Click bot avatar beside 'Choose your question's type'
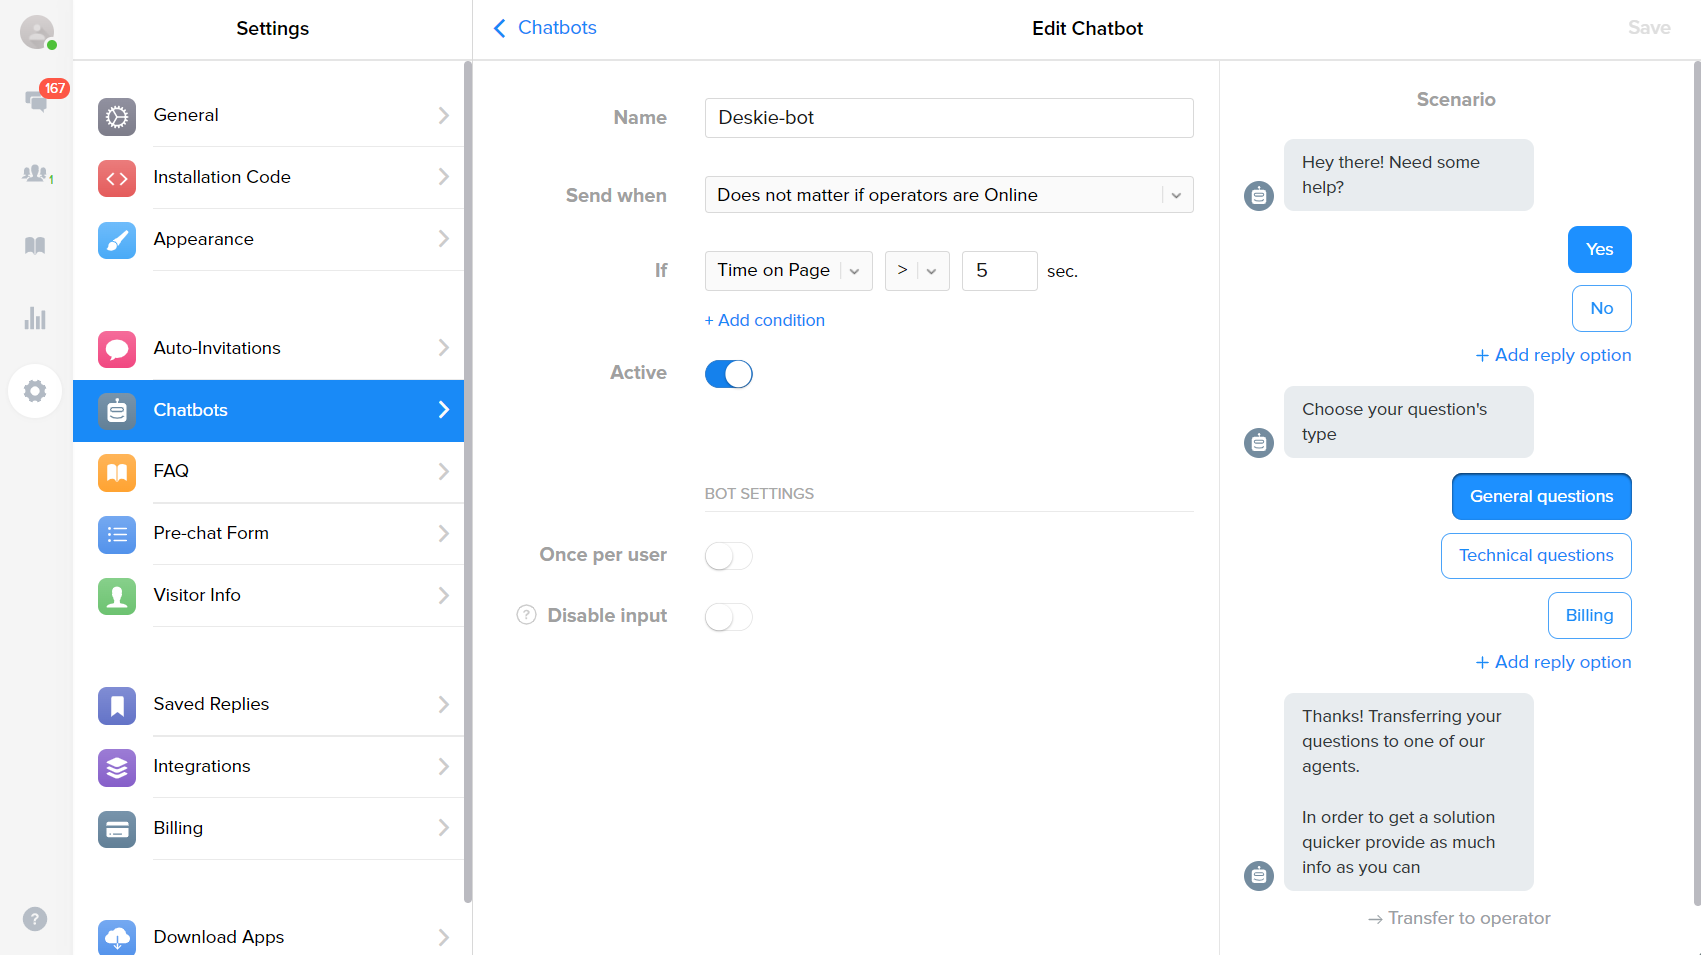Image resolution: width=1701 pixels, height=955 pixels. point(1259,443)
